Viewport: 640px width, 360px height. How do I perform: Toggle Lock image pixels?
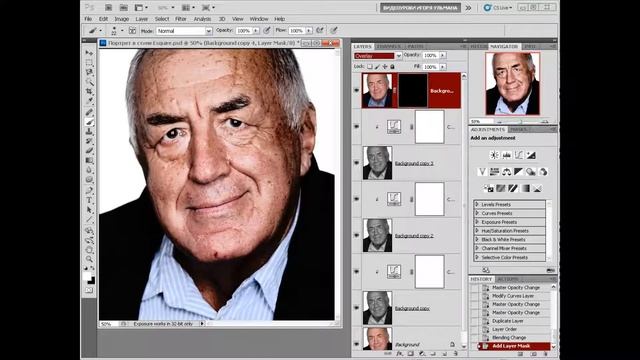click(x=377, y=67)
